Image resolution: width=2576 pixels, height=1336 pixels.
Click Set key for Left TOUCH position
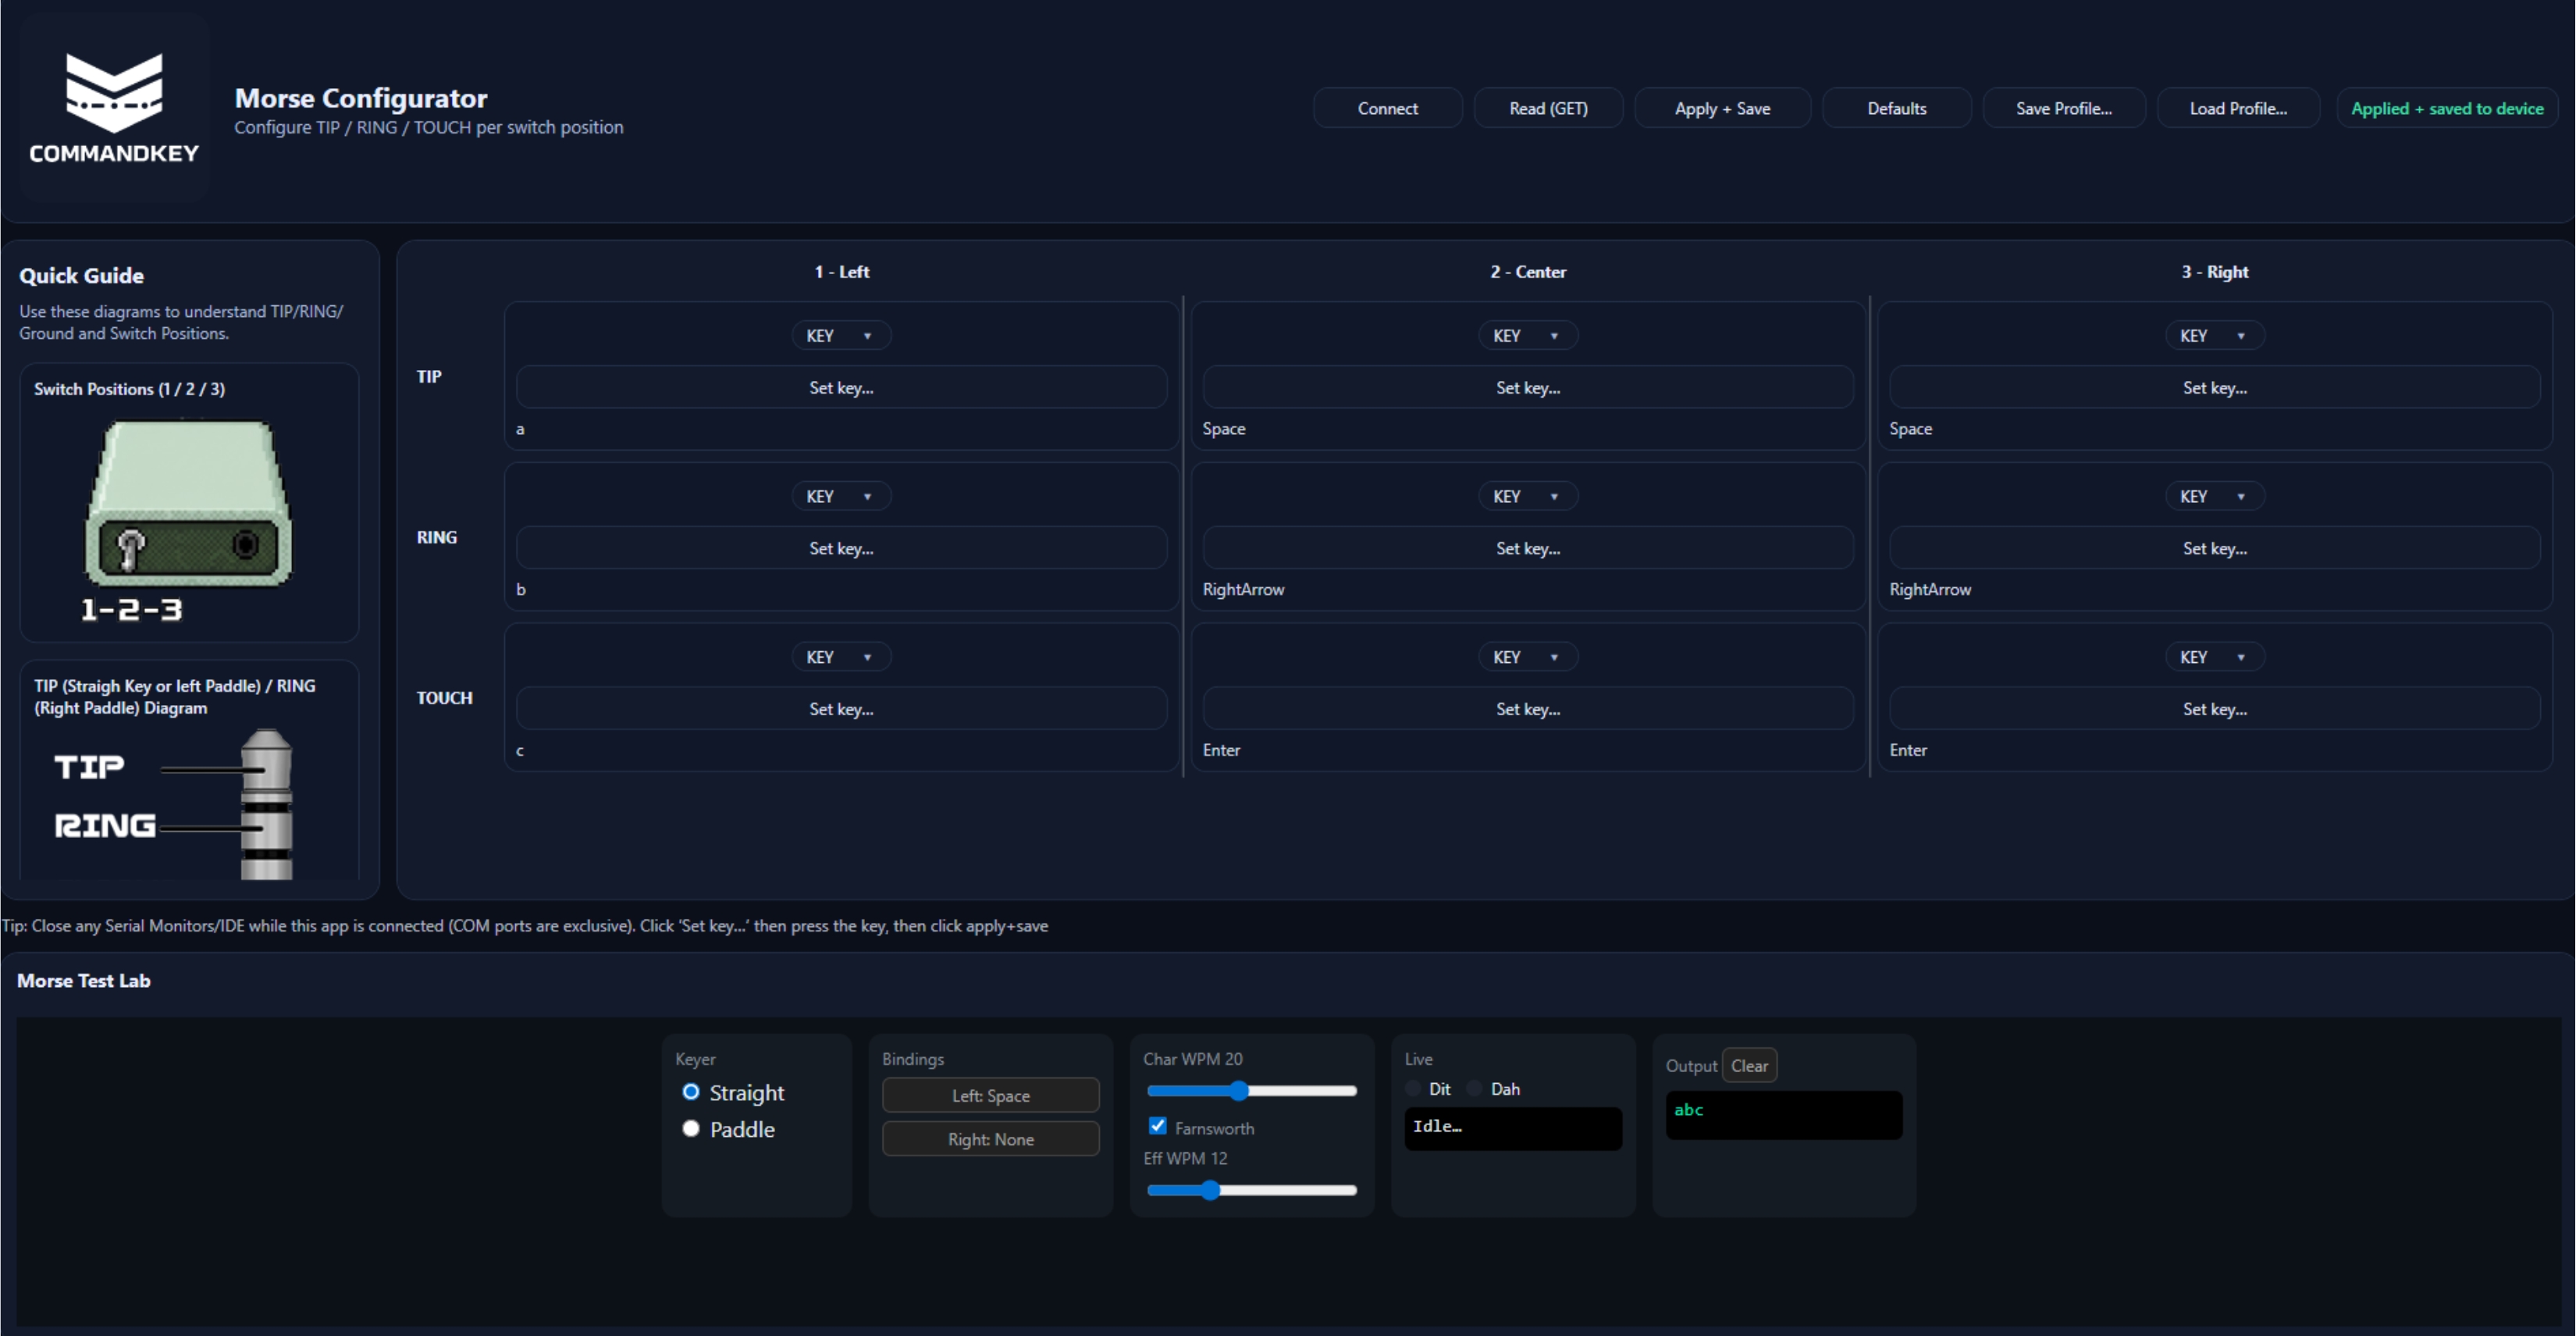click(840, 708)
